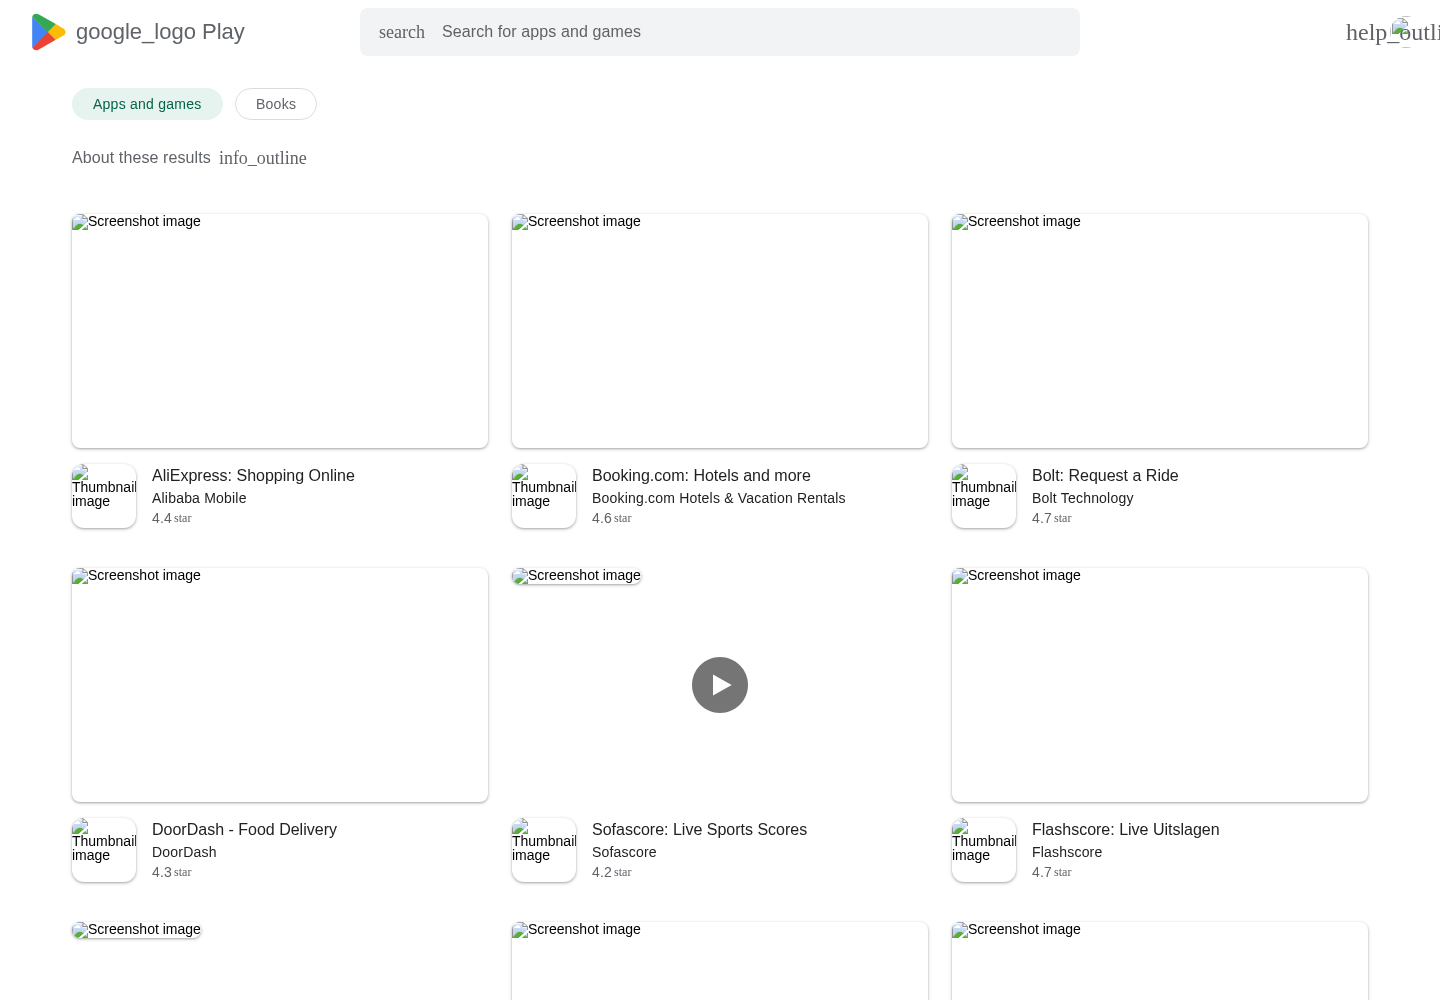Open DoorDash - Food Delivery title
Screen dimensions: 1440x1000
pos(244,830)
